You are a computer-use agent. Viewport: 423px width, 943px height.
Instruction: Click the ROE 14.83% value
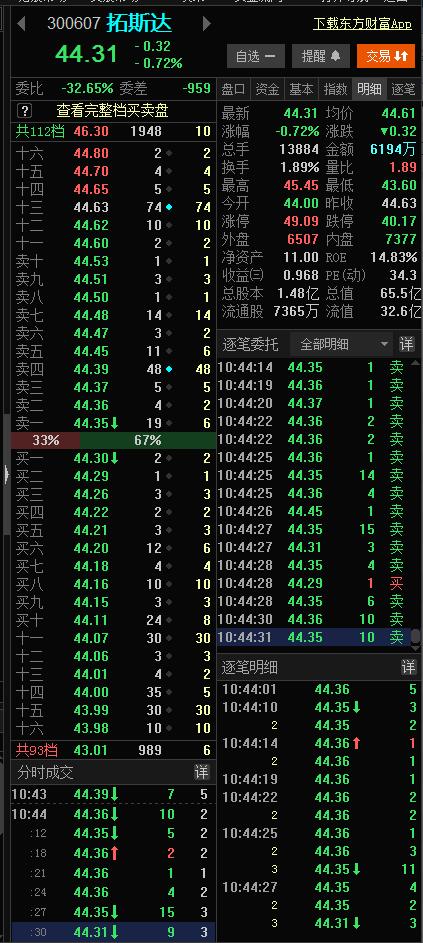[394, 257]
